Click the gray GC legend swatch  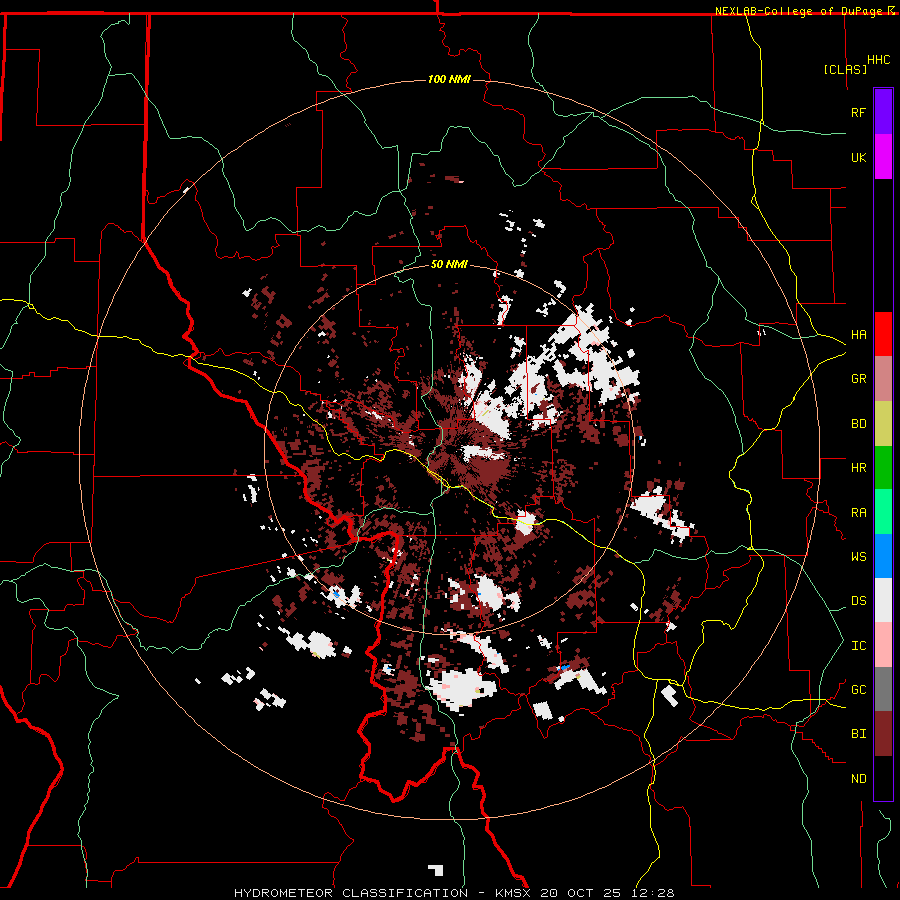click(883, 689)
